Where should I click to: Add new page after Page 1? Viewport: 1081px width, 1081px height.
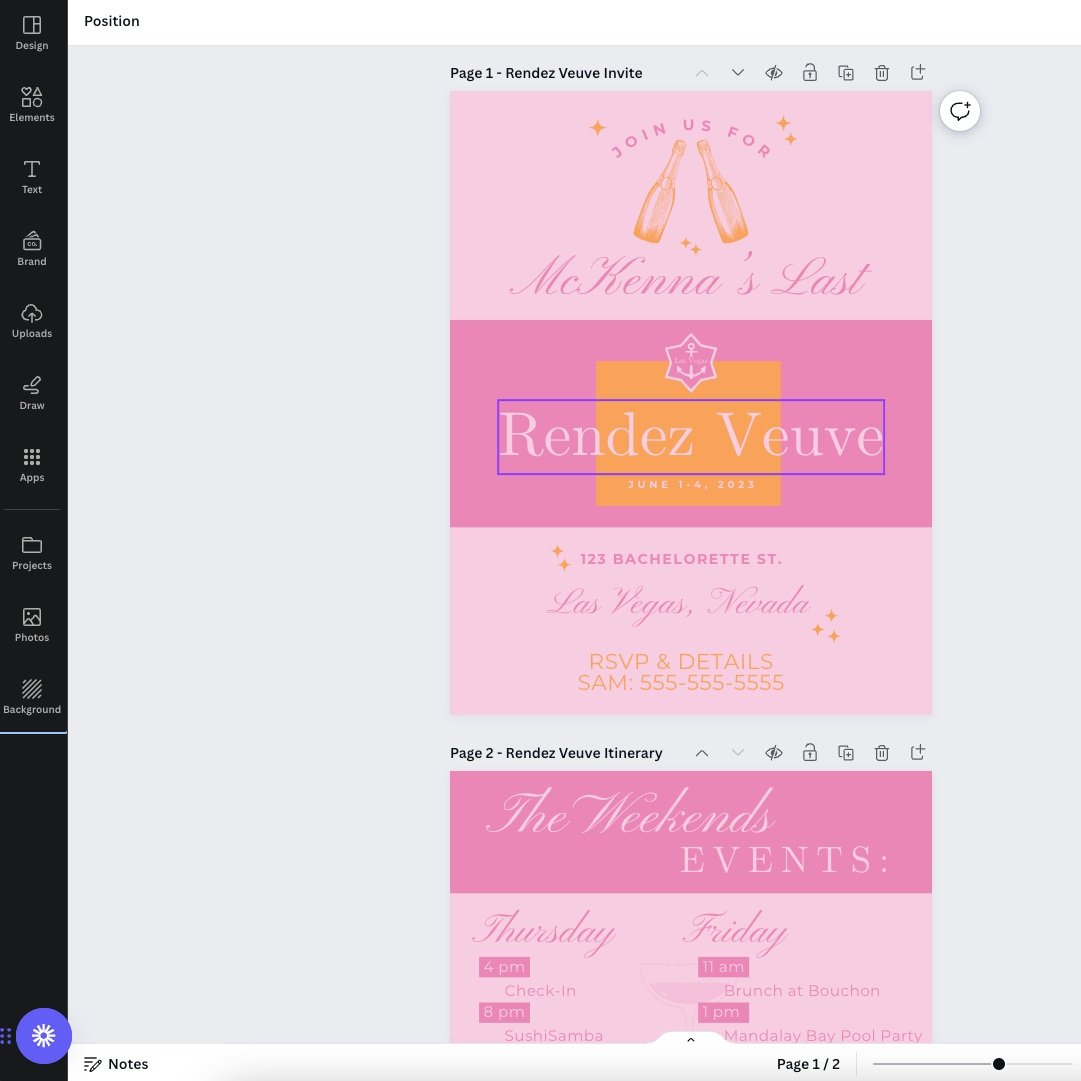pos(918,72)
